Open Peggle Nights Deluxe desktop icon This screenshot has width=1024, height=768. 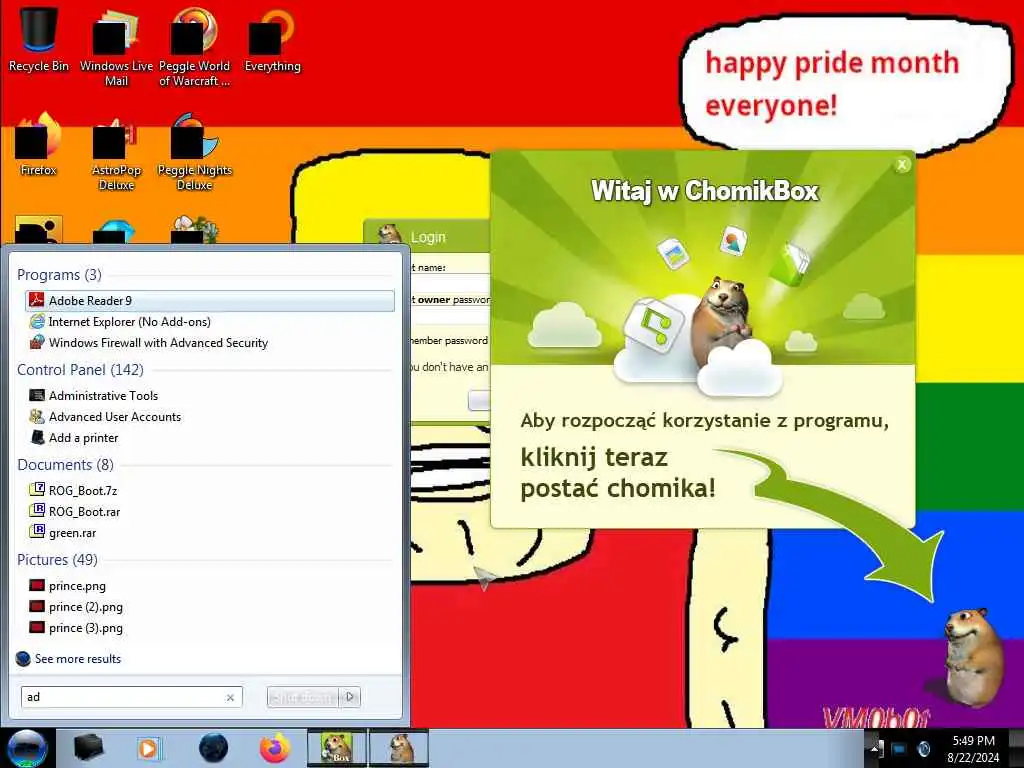coord(194,152)
